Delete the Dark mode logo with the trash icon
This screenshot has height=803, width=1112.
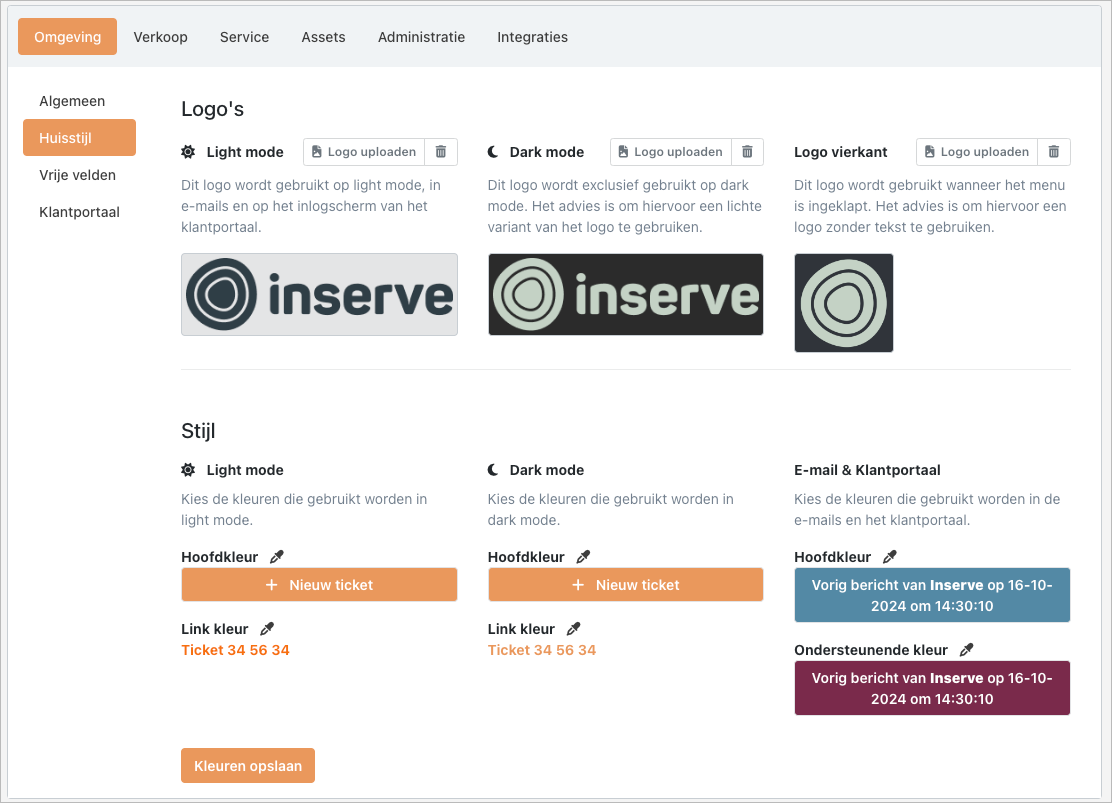[747, 152]
